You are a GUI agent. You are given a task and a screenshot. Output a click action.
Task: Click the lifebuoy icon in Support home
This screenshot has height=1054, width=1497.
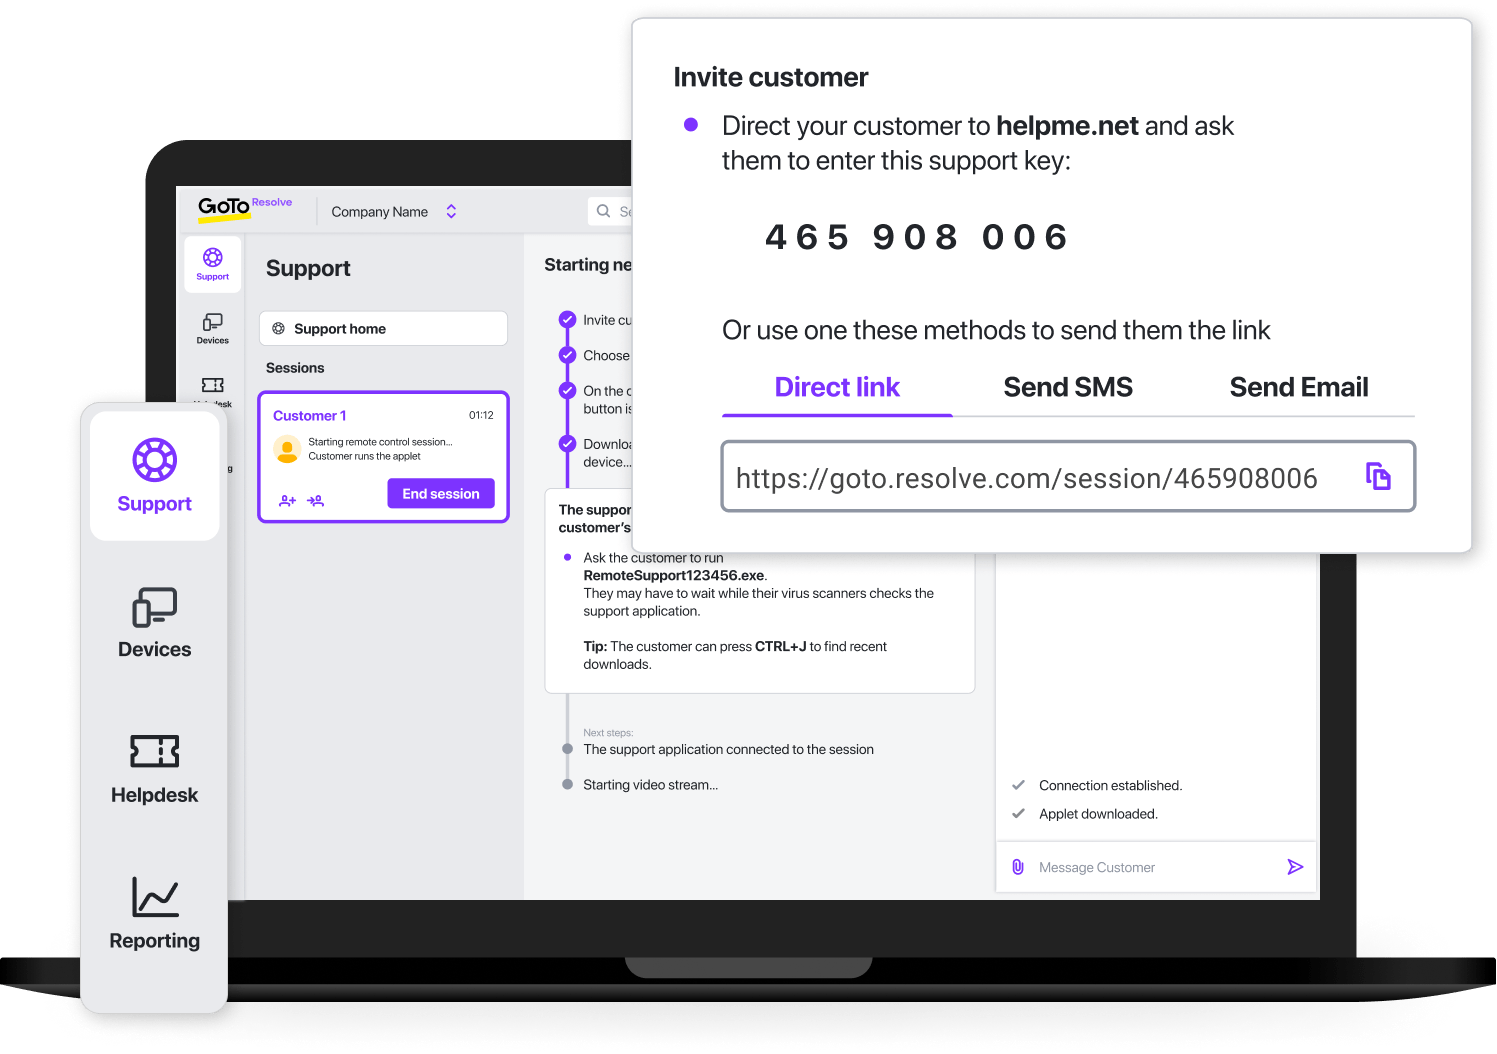[278, 328]
